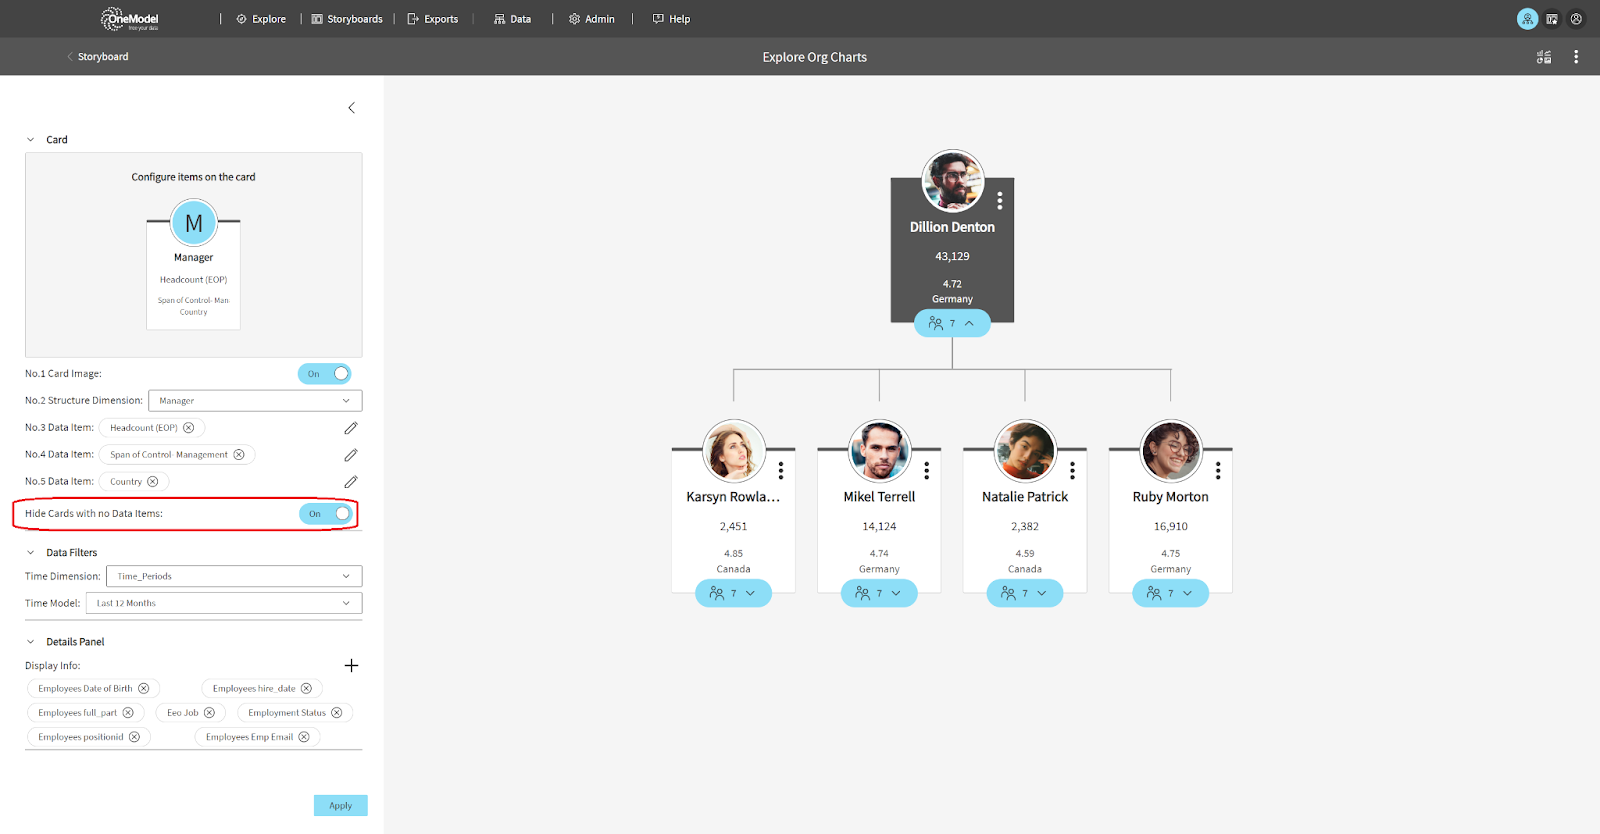Click the highlighted org chart icon in top bar
This screenshot has width=1600, height=834.
tap(1527, 19)
